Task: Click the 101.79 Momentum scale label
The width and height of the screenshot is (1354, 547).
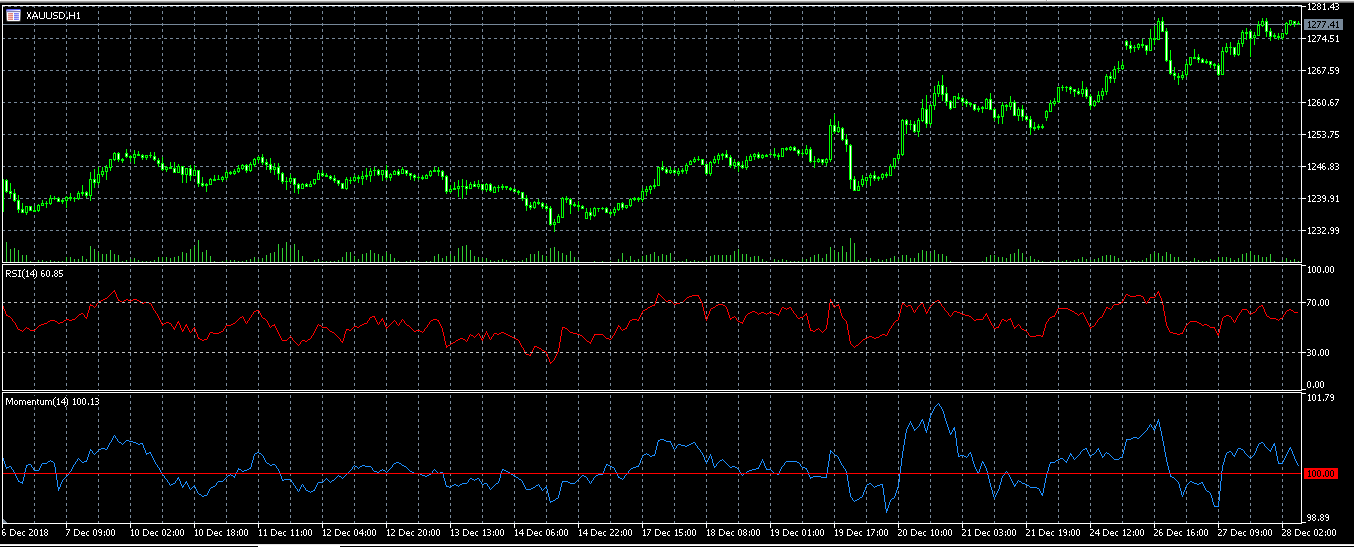Action: click(x=1322, y=399)
